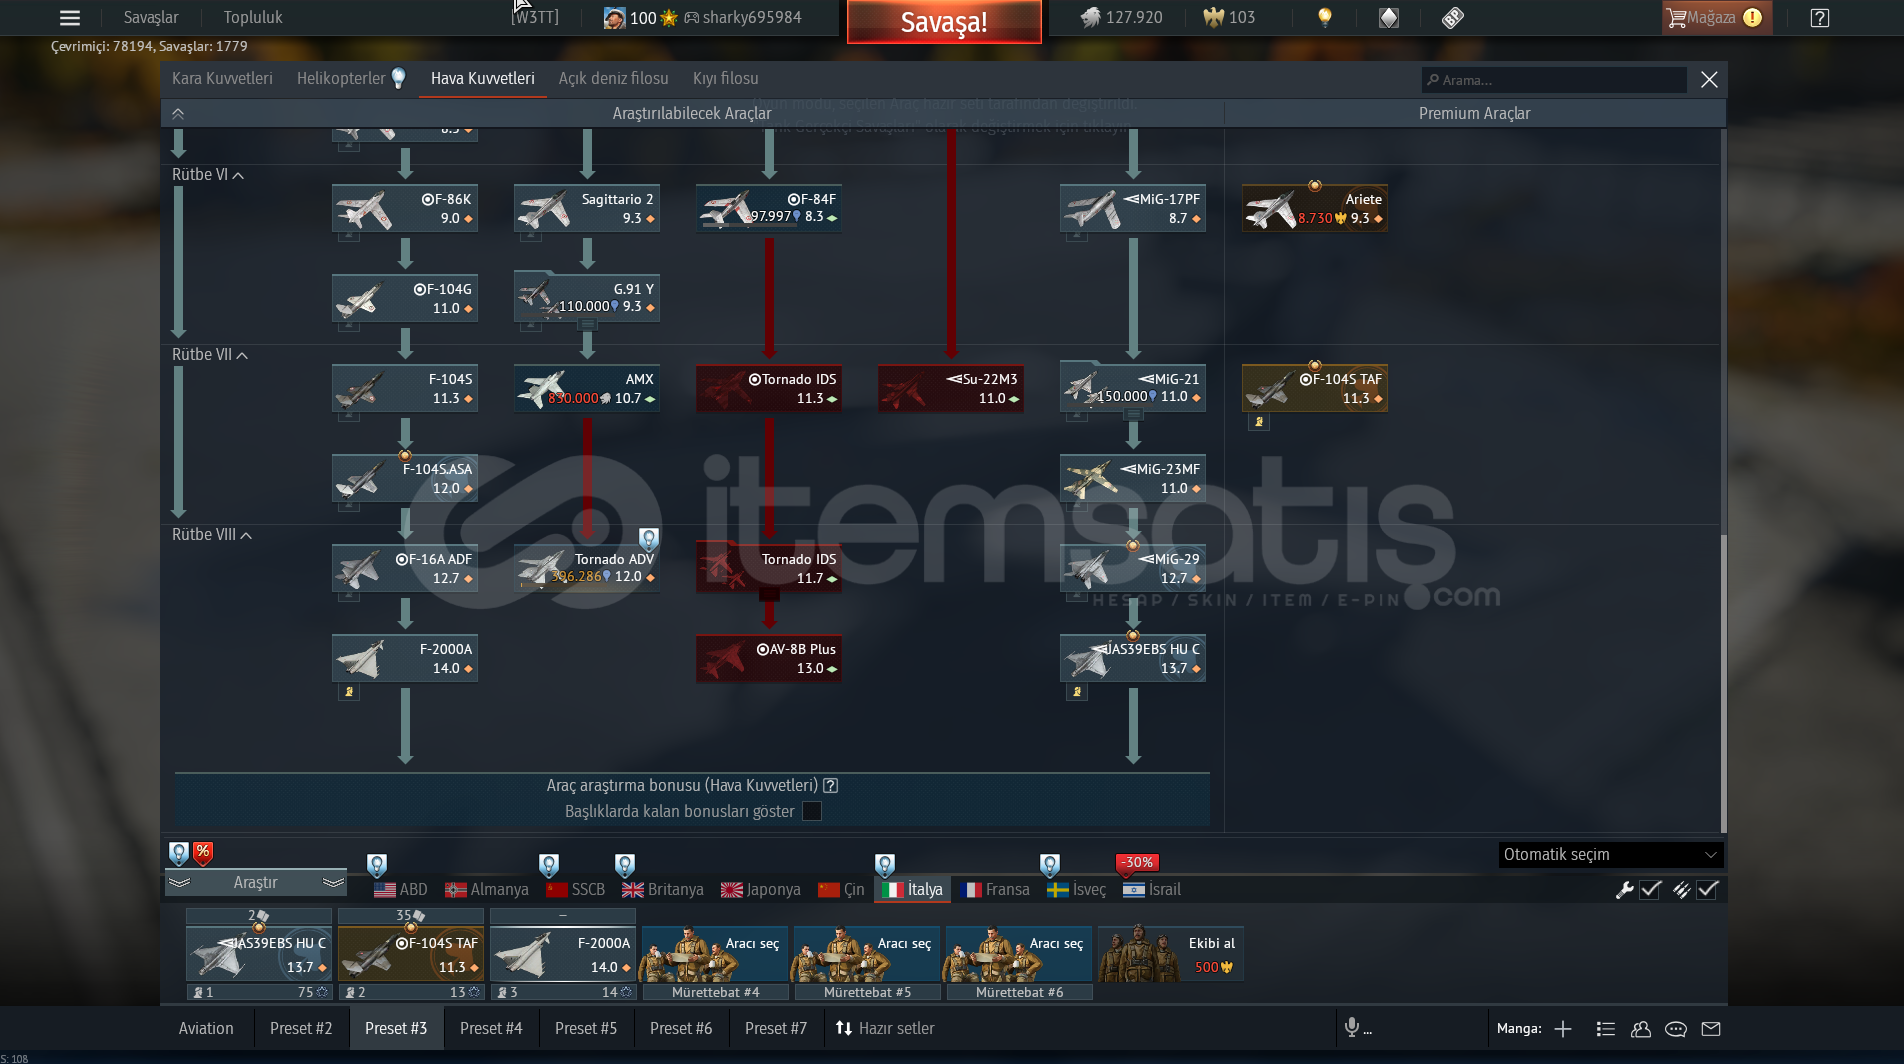
Task: Switch to Açık deniz filosu tab
Action: point(613,78)
